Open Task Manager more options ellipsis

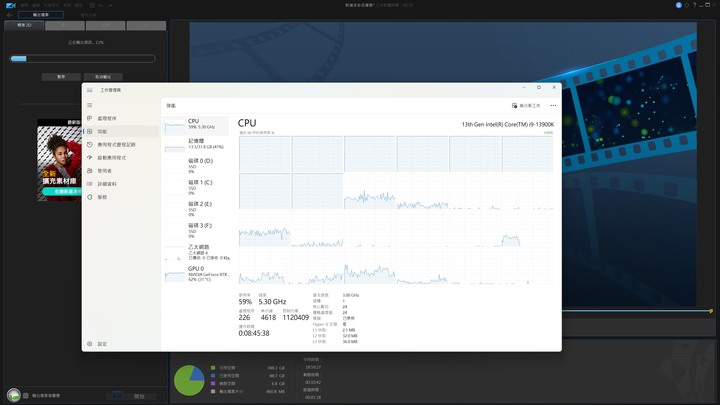pyautogui.click(x=553, y=106)
